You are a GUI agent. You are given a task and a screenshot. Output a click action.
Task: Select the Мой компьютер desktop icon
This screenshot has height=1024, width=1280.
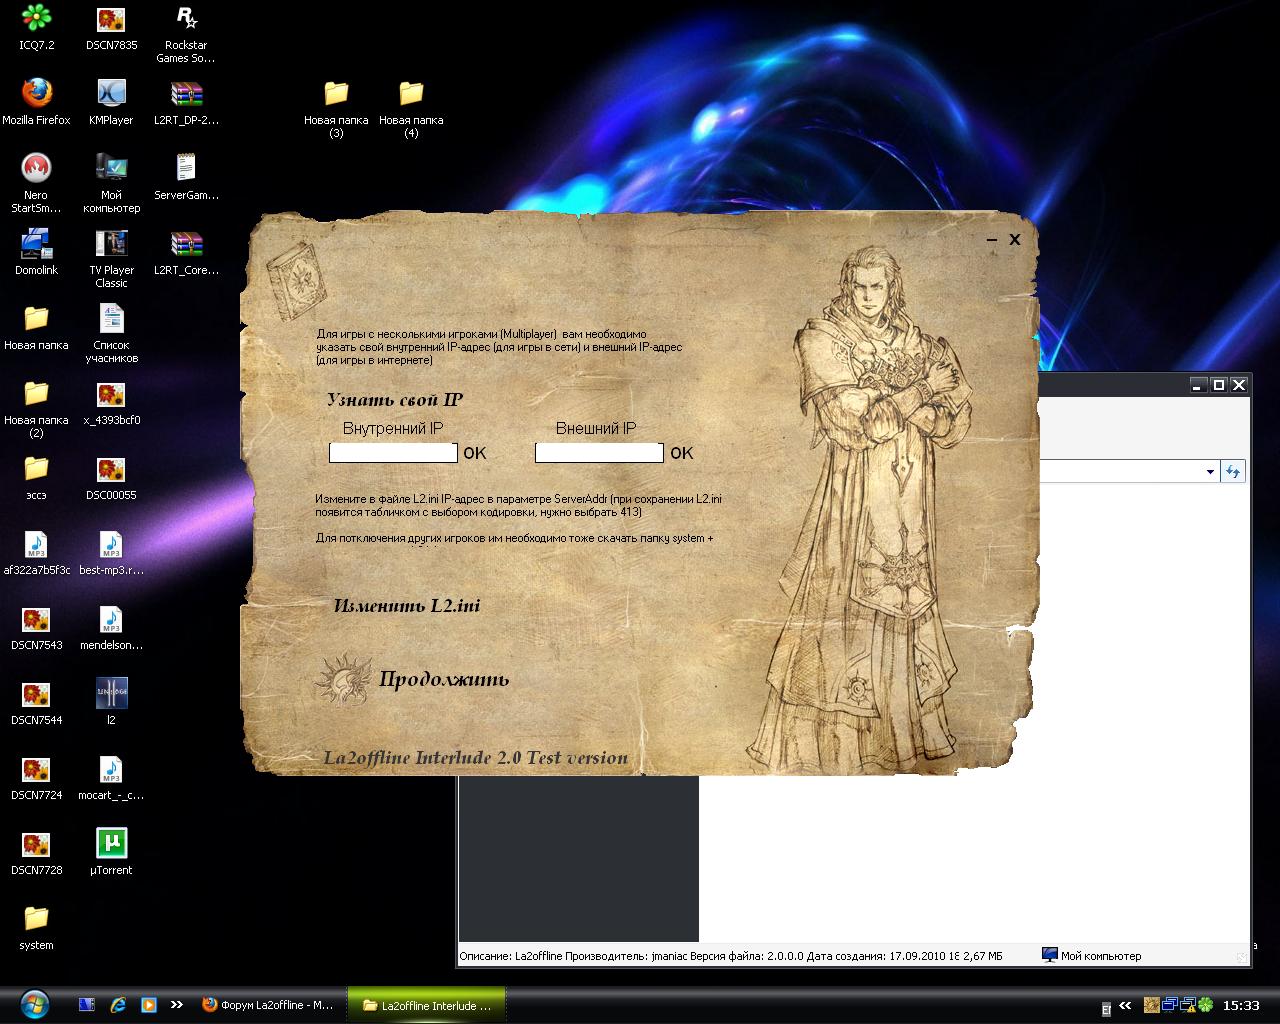(111, 183)
